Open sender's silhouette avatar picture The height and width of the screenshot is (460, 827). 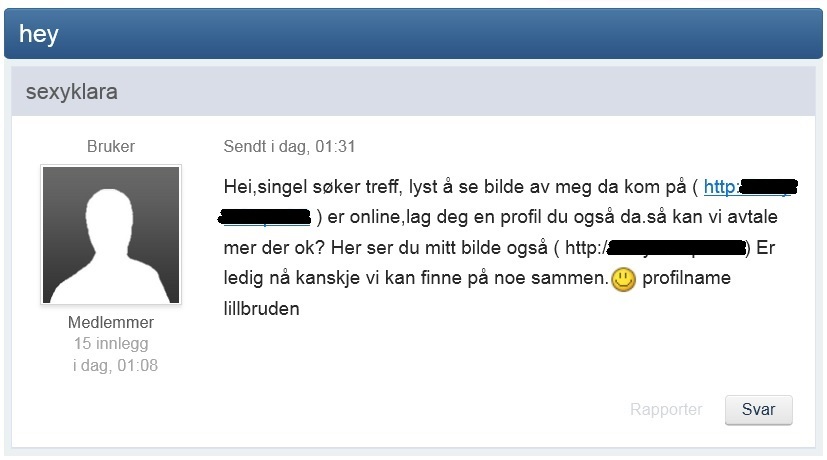111,235
